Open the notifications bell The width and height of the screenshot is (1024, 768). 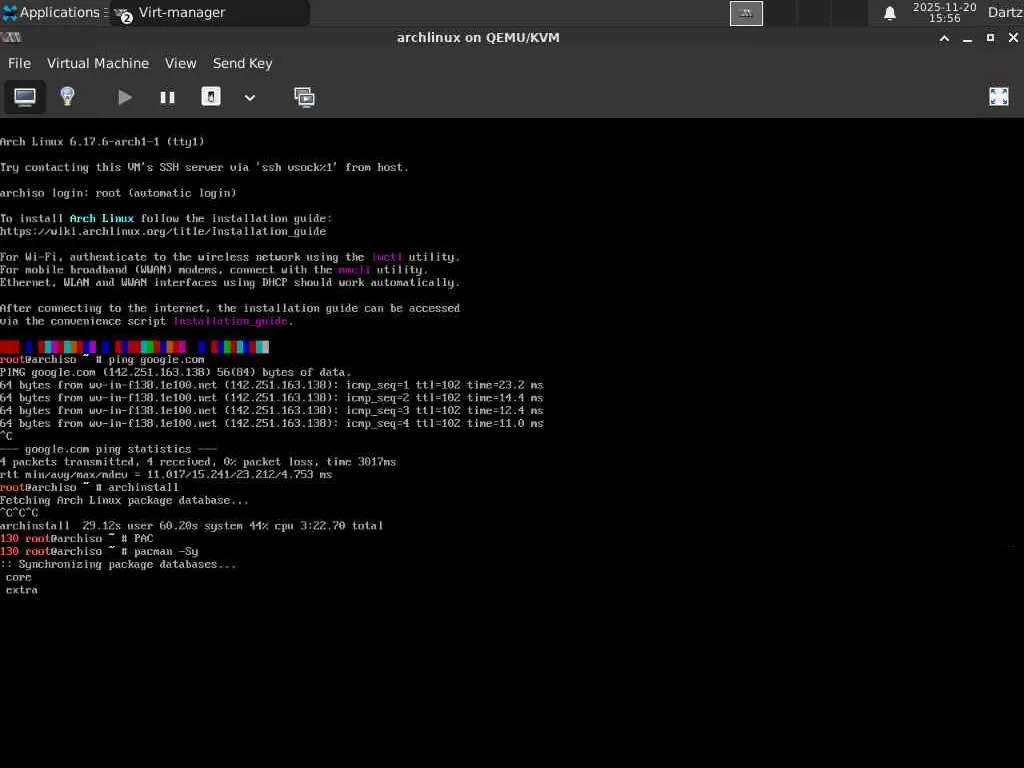click(x=889, y=13)
